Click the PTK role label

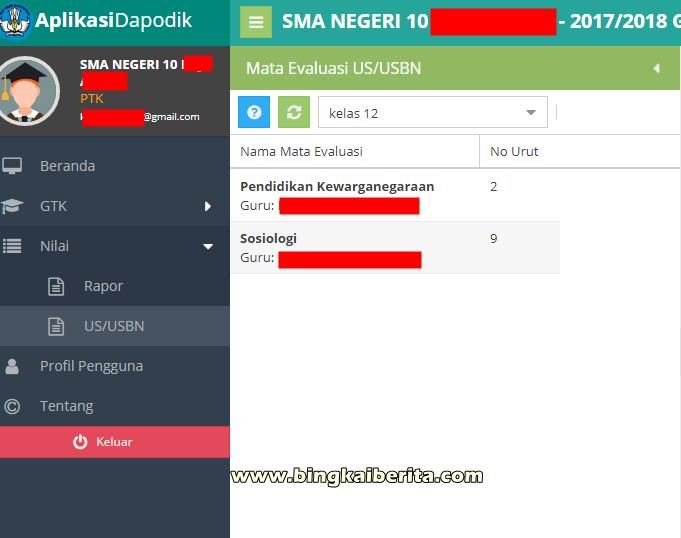point(92,99)
